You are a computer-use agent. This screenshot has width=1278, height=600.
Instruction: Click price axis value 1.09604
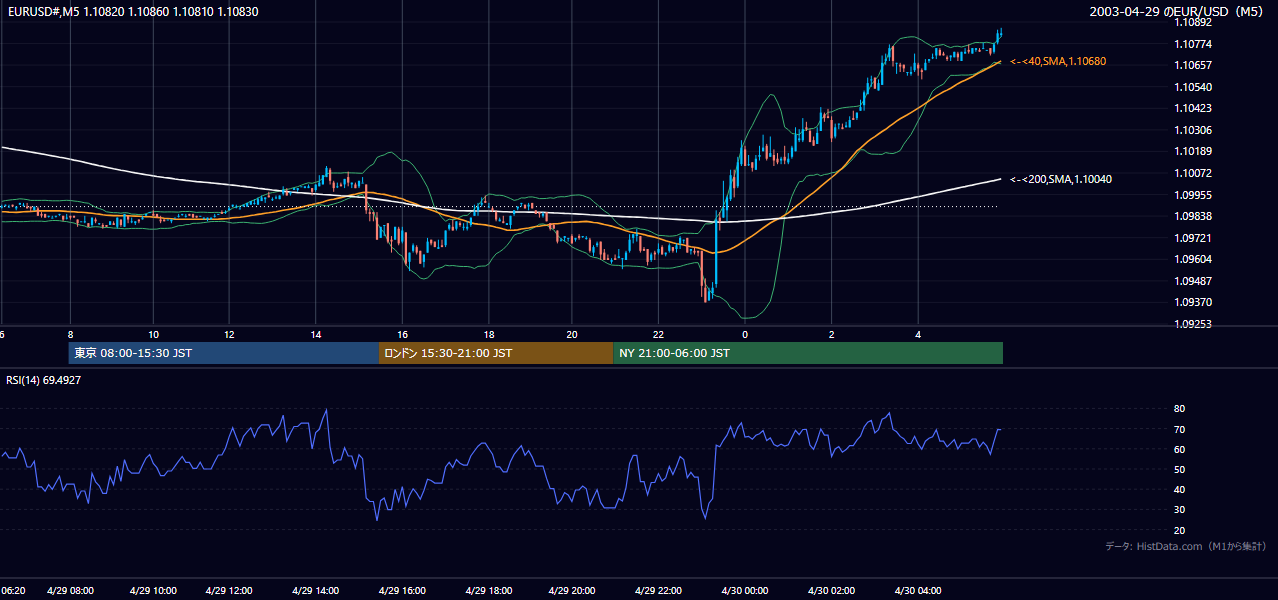click(1192, 259)
